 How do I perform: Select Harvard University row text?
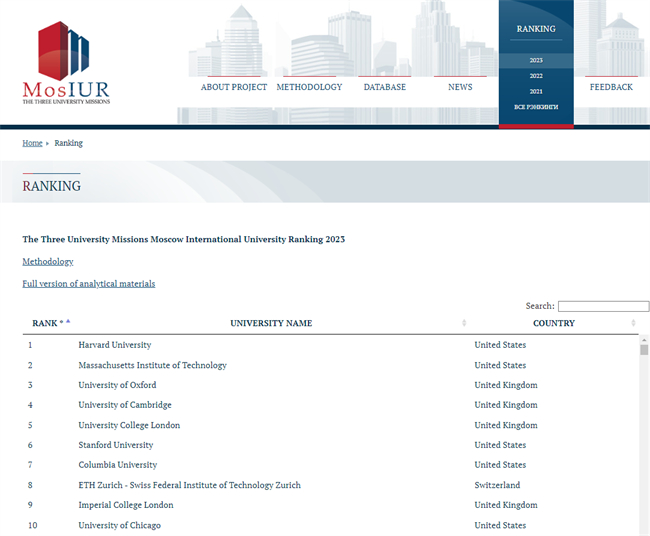[115, 345]
